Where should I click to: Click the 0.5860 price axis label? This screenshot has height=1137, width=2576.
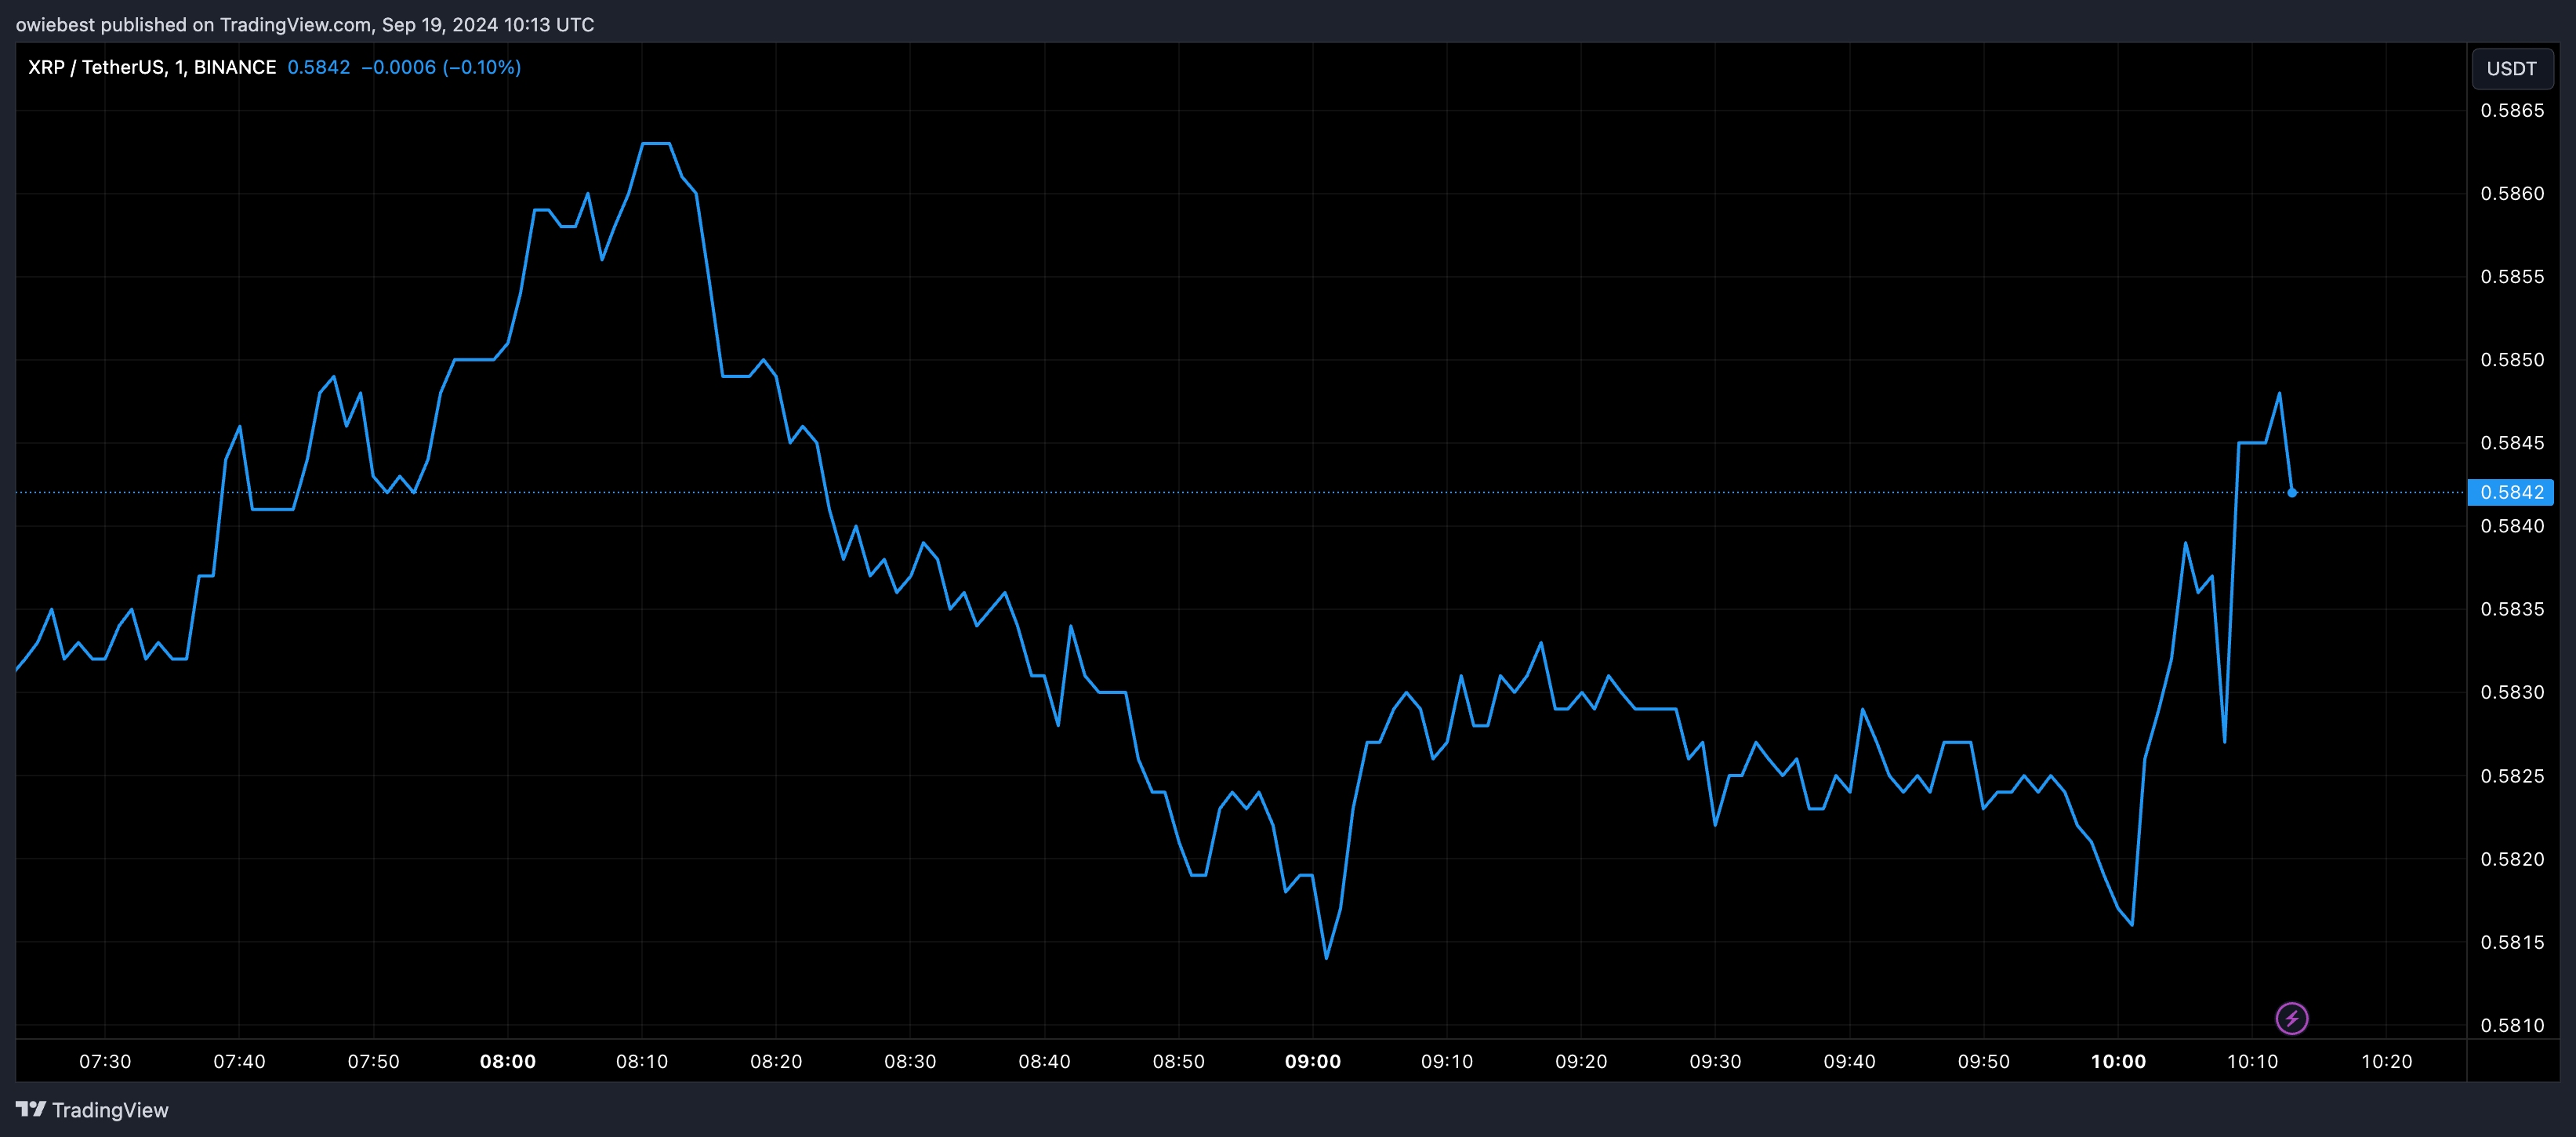point(2512,193)
